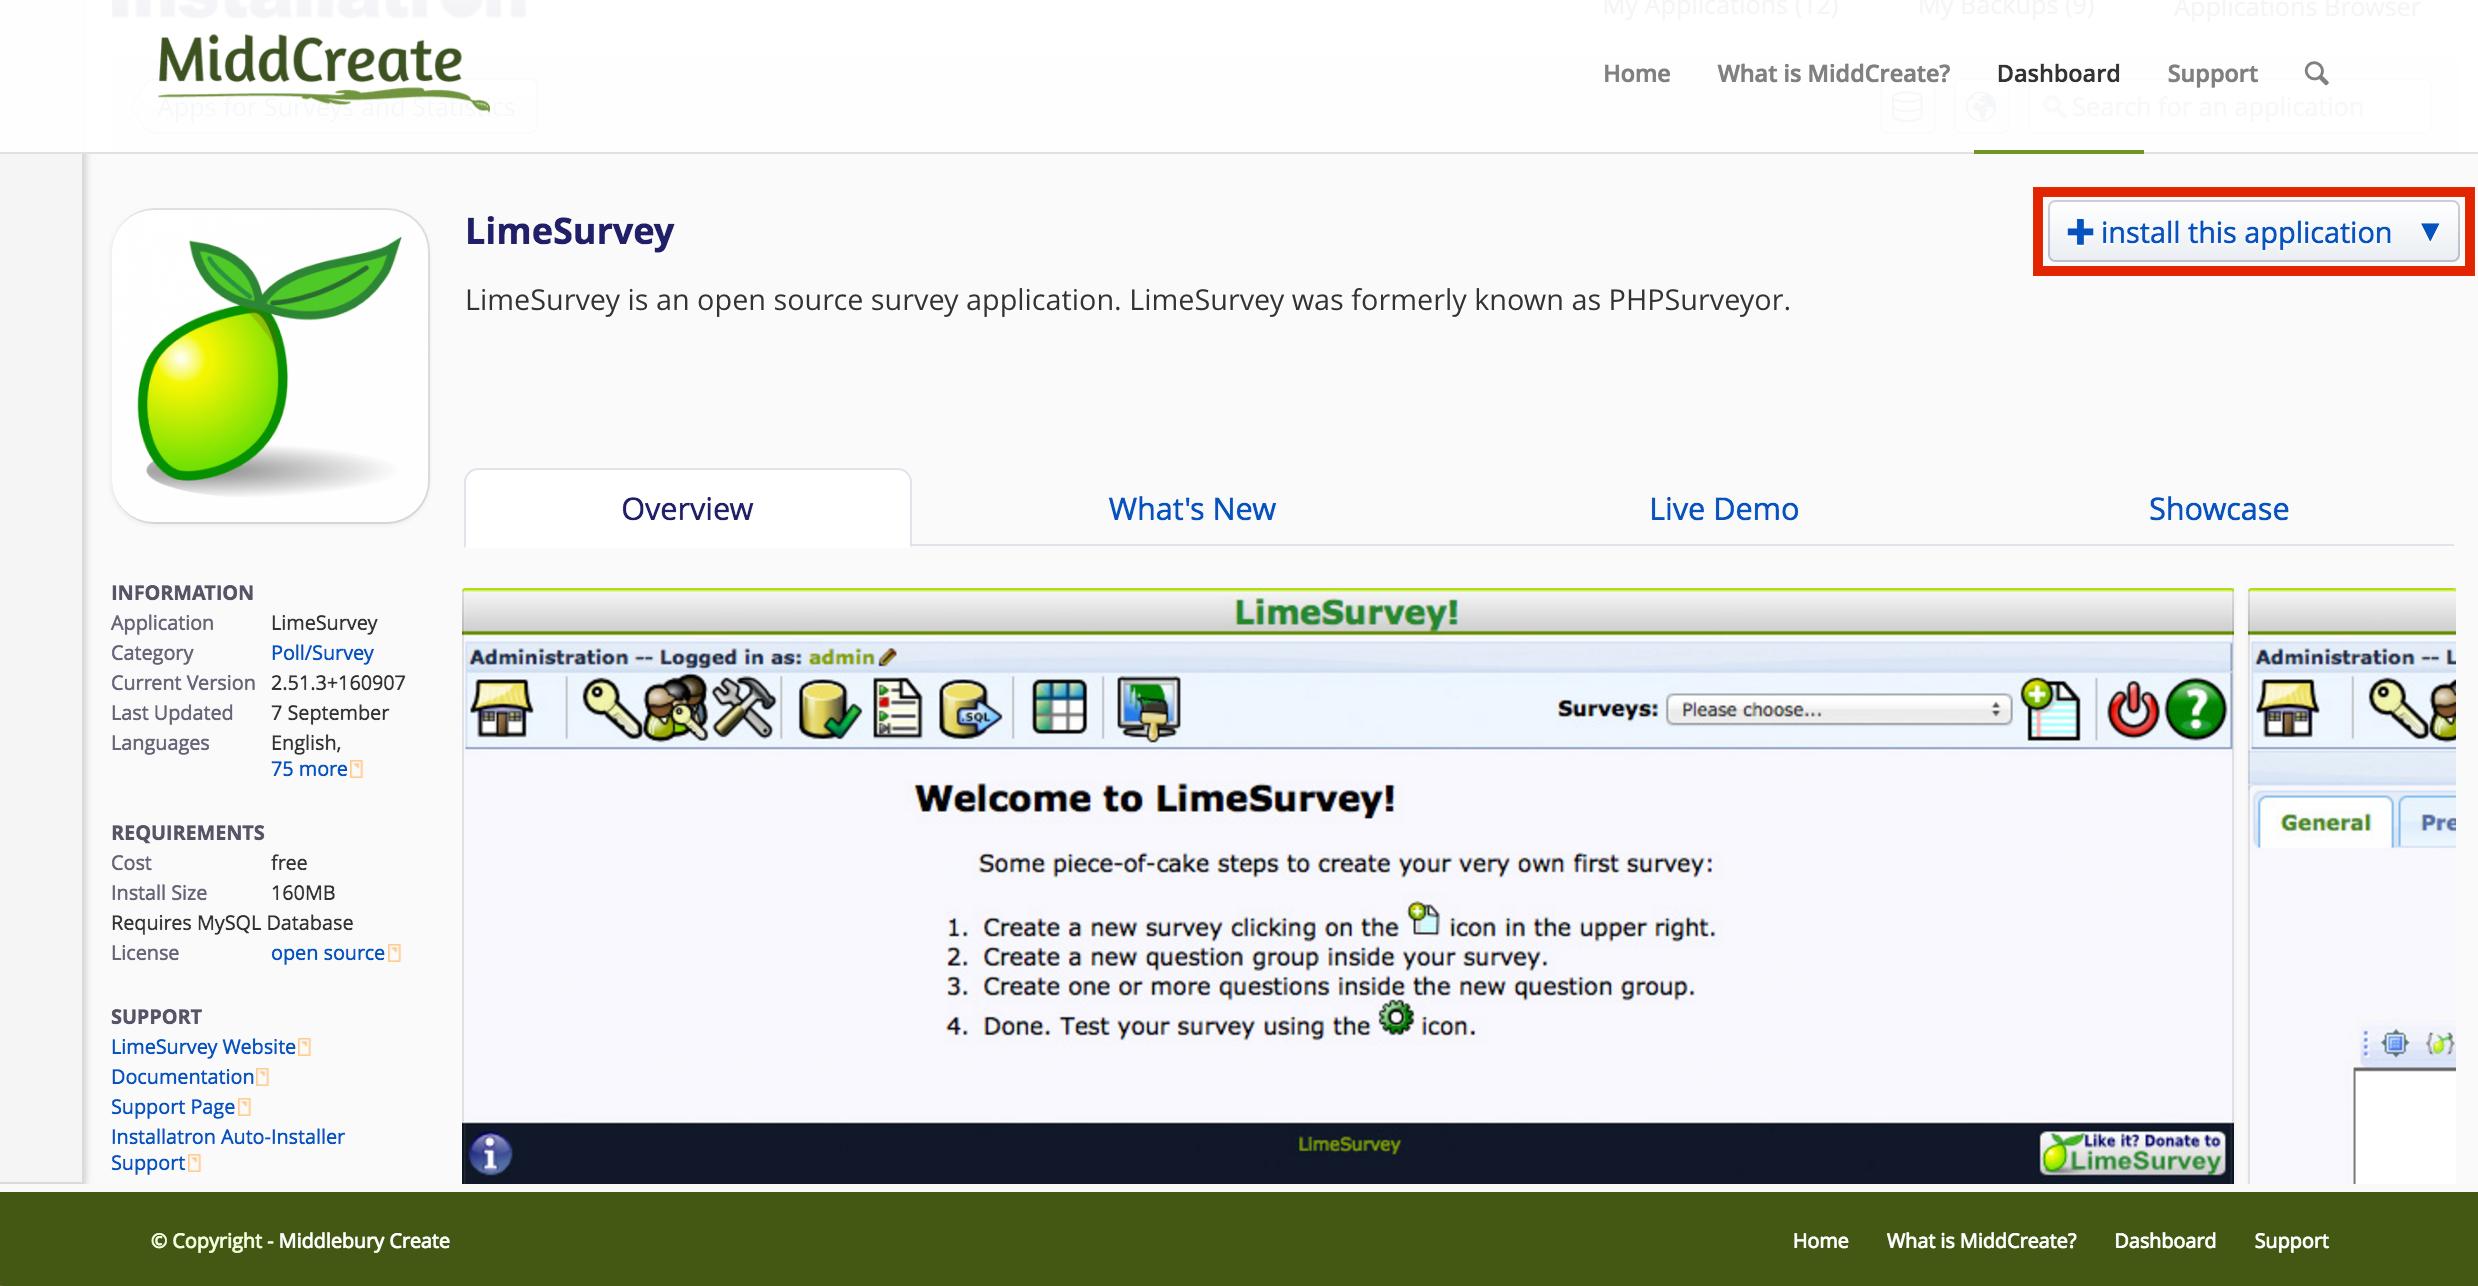The width and height of the screenshot is (2478, 1286).
Task: Click the search magnifier icon in header
Action: [2316, 73]
